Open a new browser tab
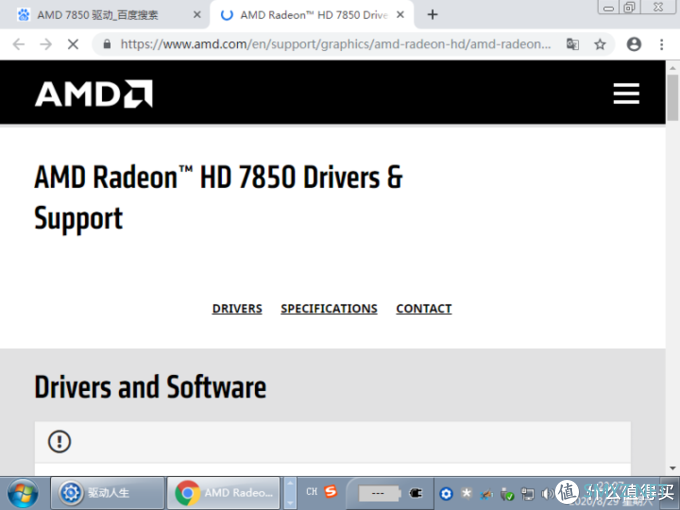The image size is (680, 510). coord(432,15)
